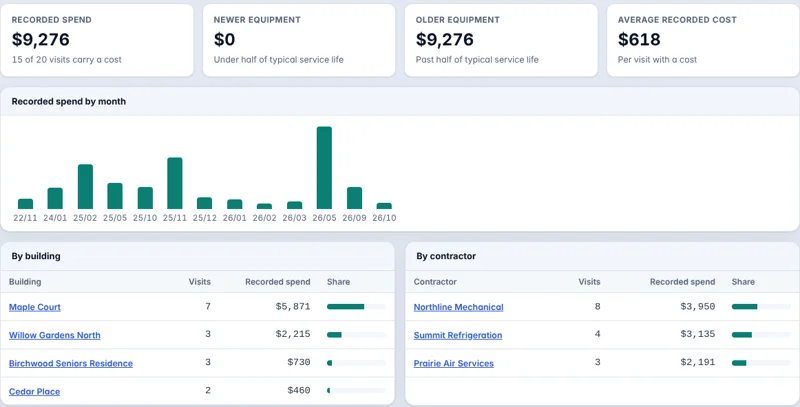The image size is (800, 407).
Task: Click Maple Court share progress bar
Action: (356, 307)
